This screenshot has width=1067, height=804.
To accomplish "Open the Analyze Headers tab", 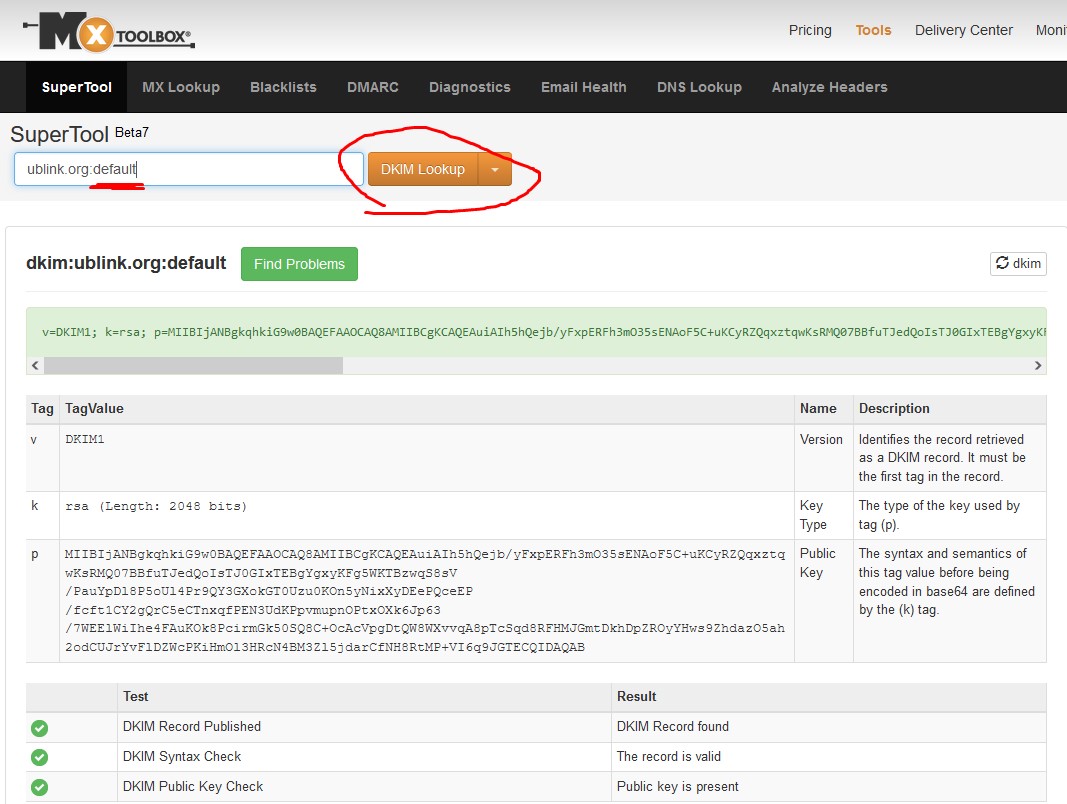I will coord(829,87).
